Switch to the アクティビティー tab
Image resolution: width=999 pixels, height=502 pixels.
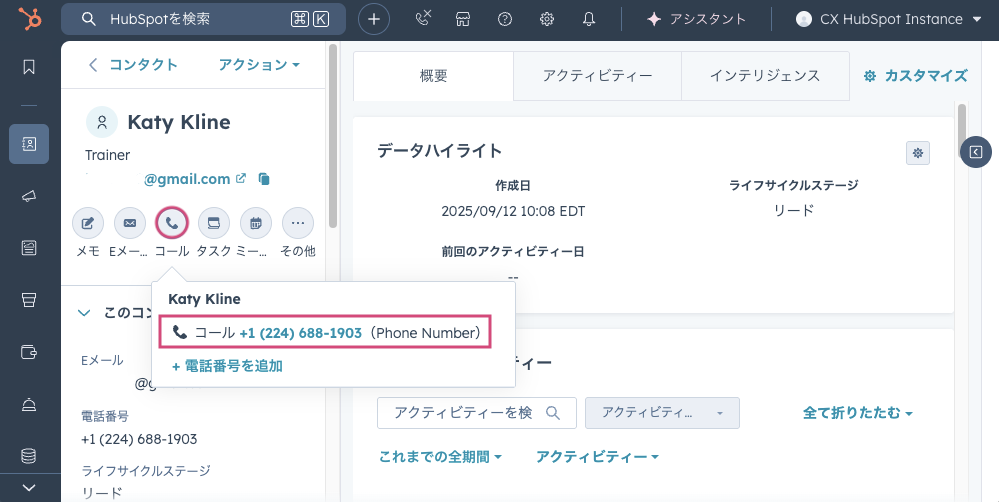597,76
